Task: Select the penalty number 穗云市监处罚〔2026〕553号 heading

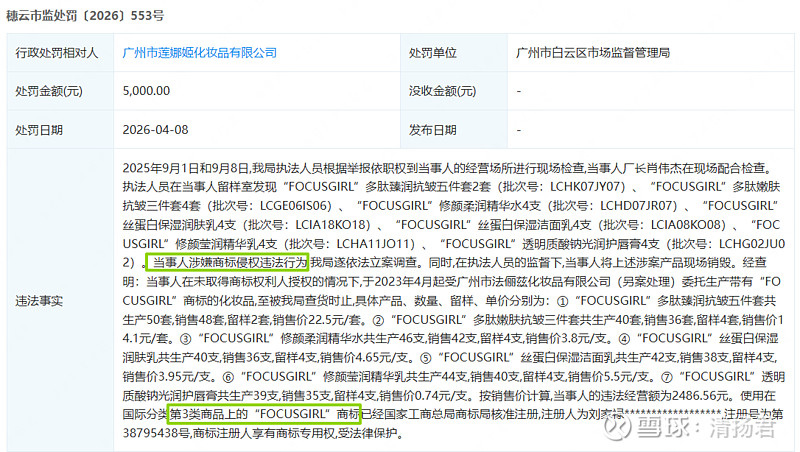Action: tap(85, 15)
